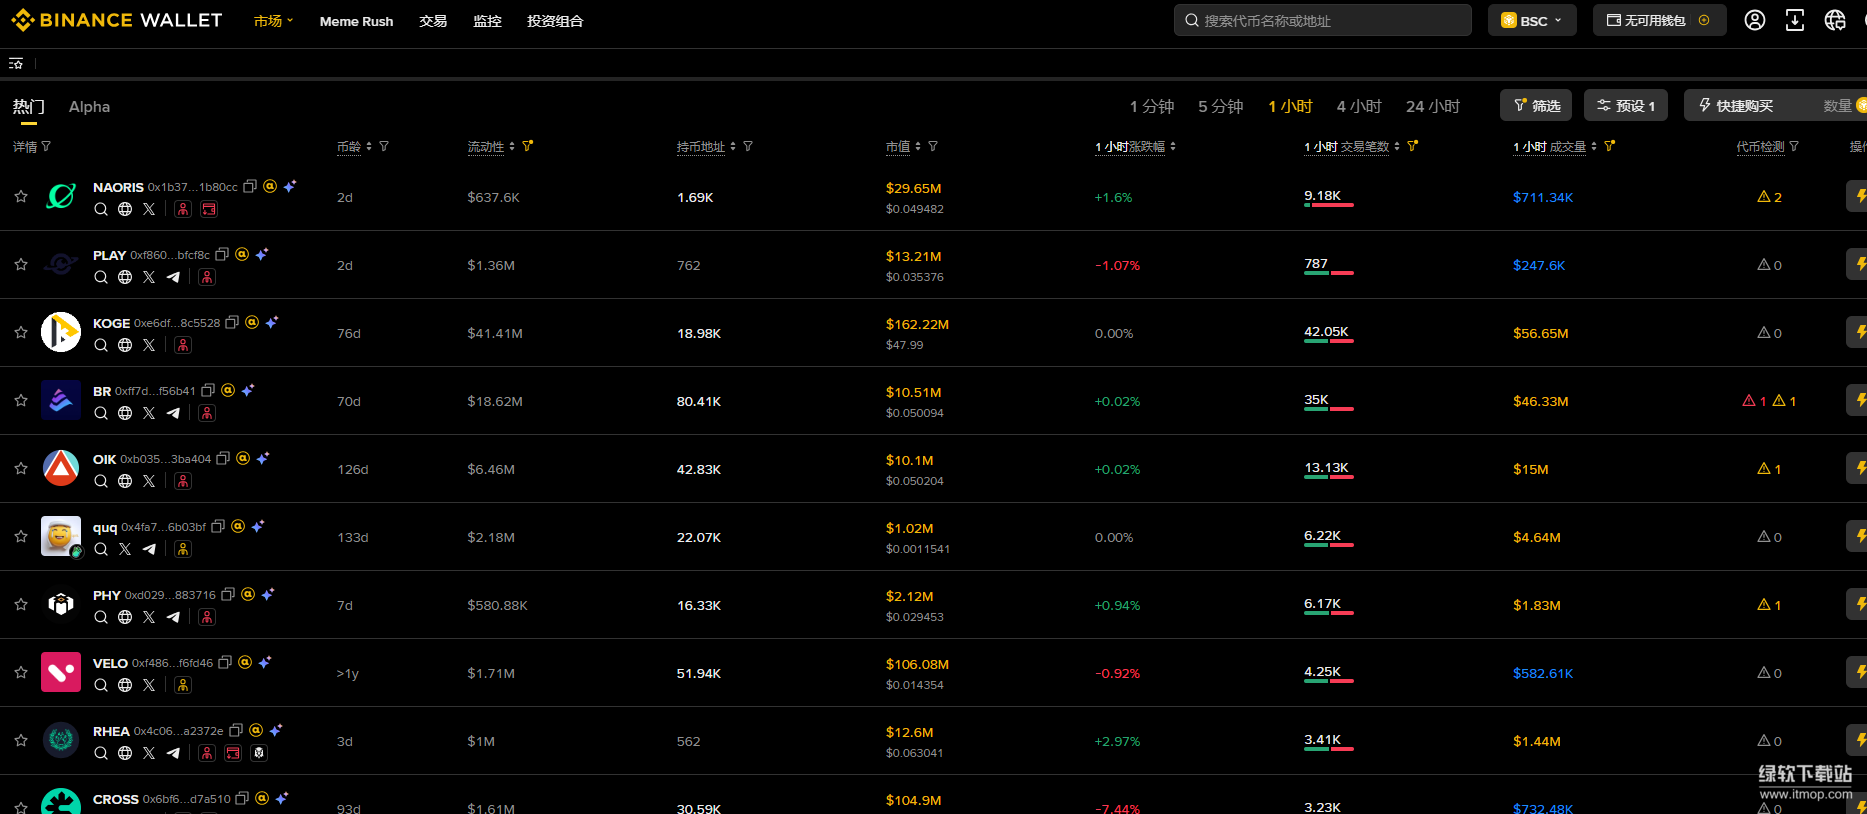The image size is (1867, 814).
Task: Select the 4 小时 time range
Action: coord(1359,106)
